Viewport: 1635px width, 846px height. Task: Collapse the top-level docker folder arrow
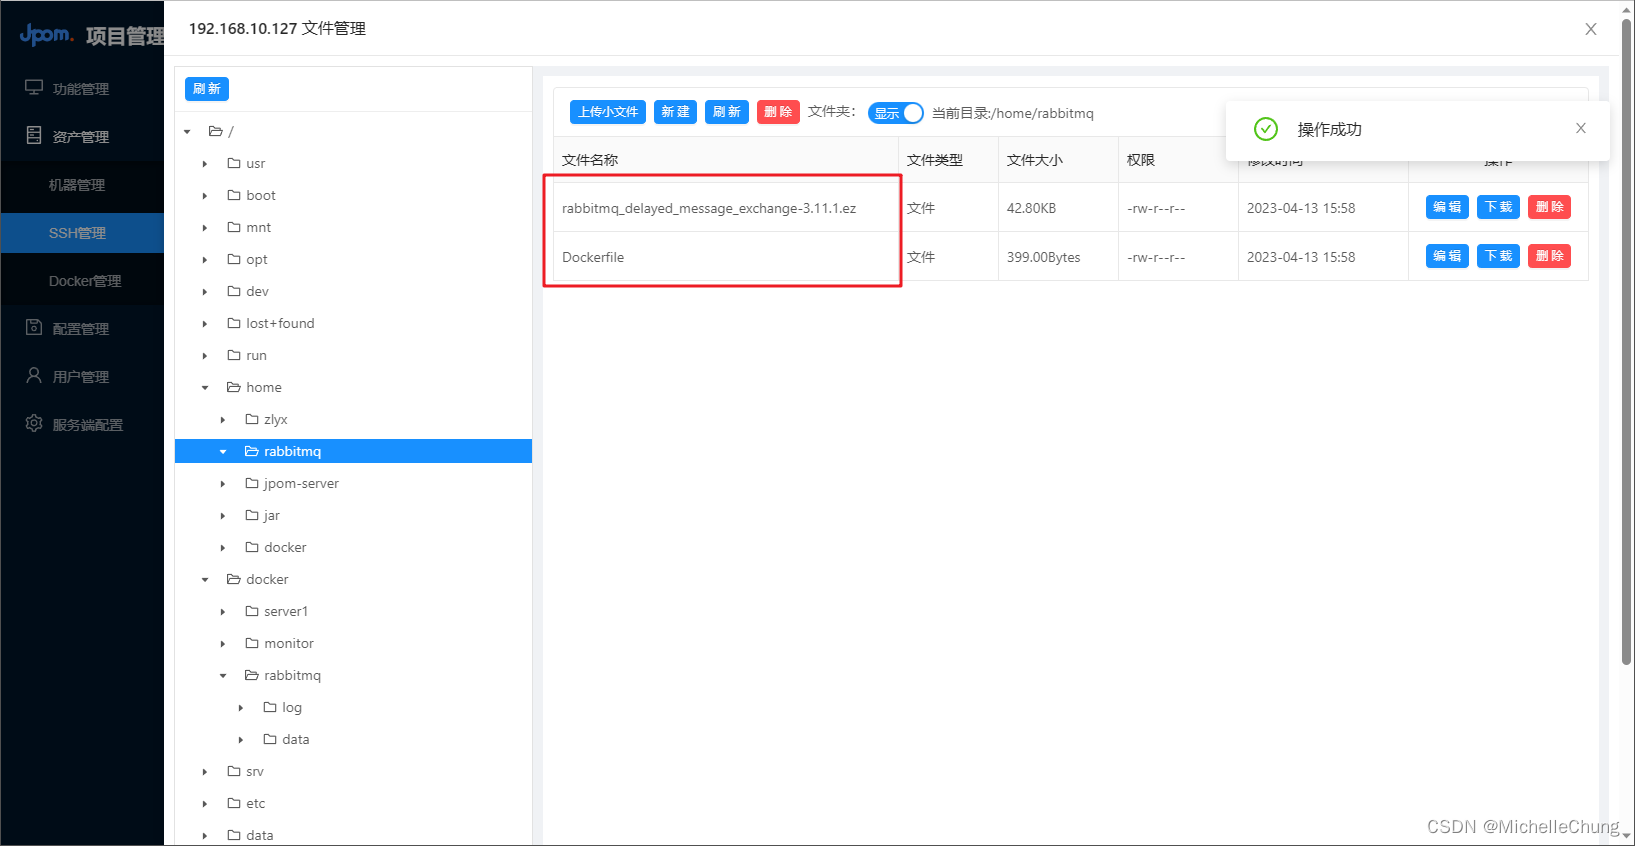[205, 579]
